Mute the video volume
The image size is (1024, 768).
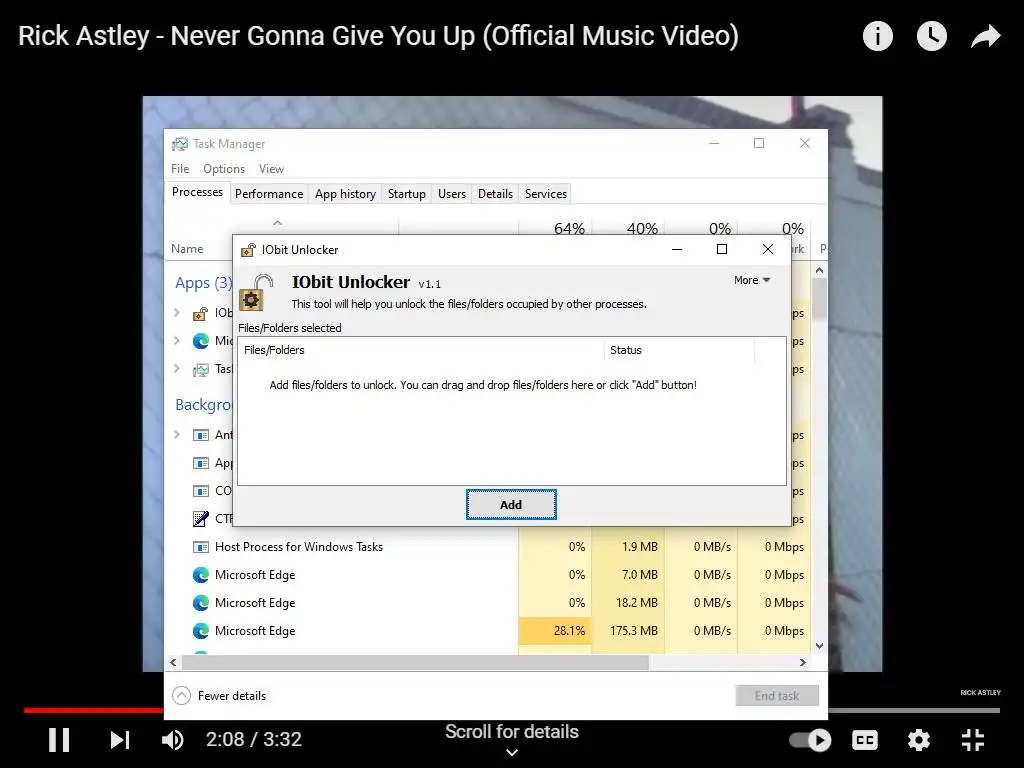(173, 740)
